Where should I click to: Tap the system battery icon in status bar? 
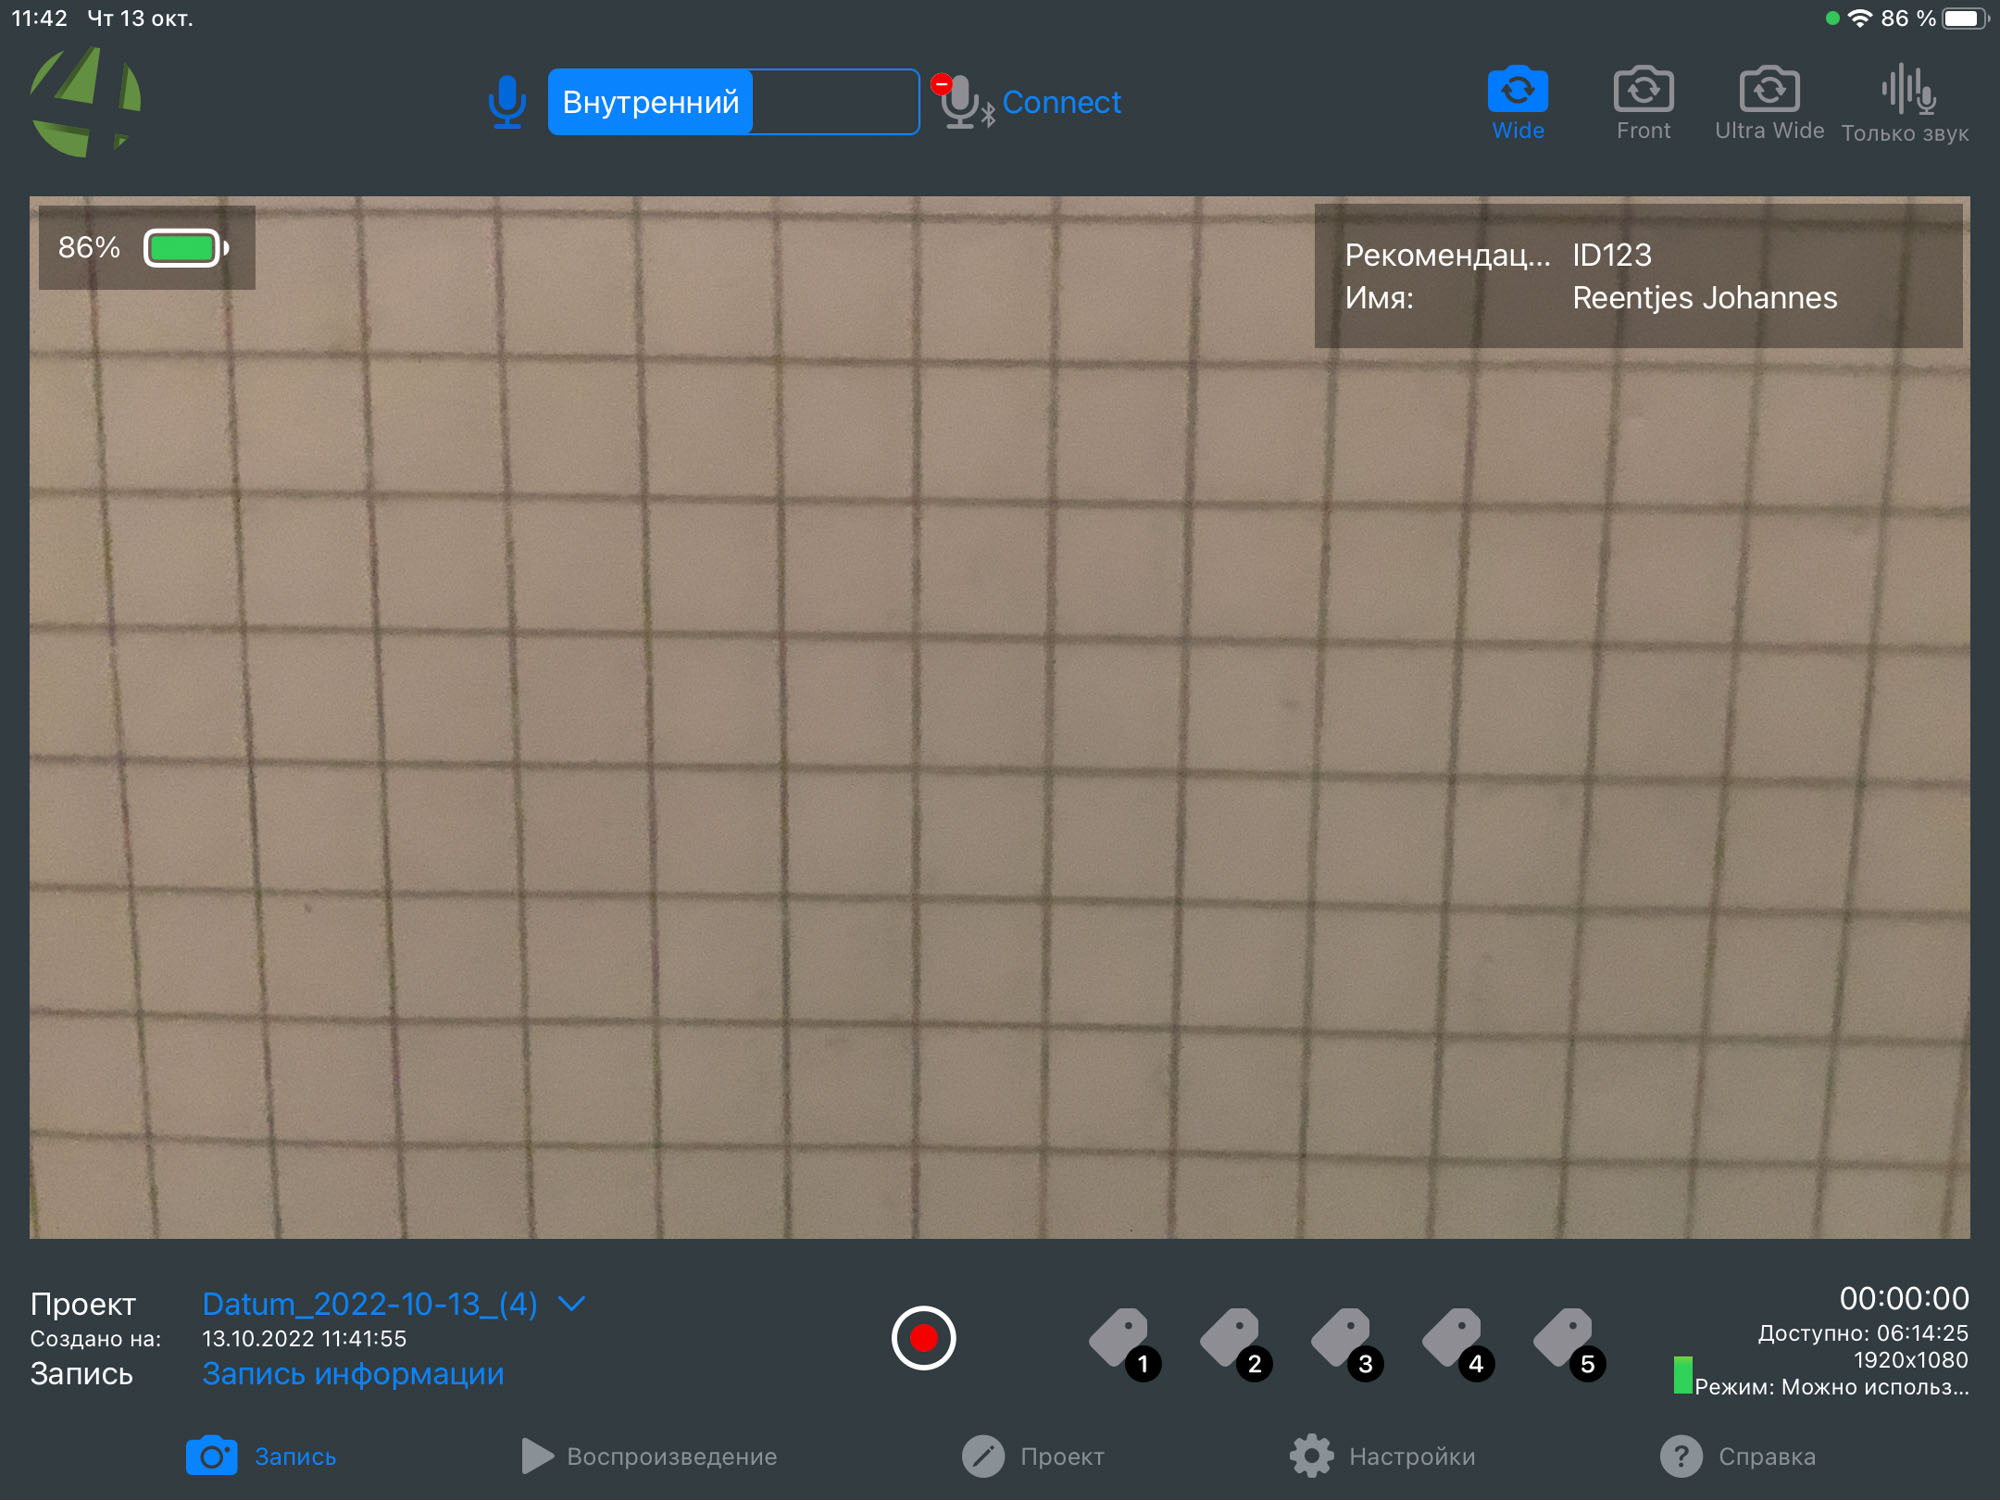pos(1964,18)
